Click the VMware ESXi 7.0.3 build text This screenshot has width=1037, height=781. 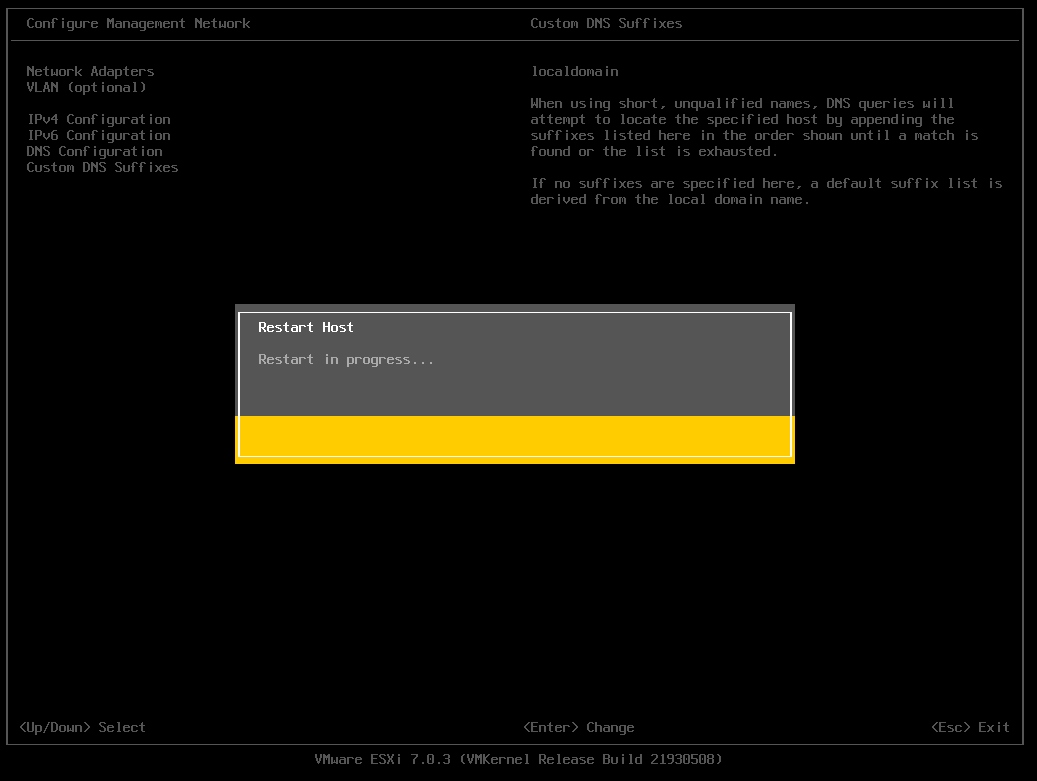point(518,759)
